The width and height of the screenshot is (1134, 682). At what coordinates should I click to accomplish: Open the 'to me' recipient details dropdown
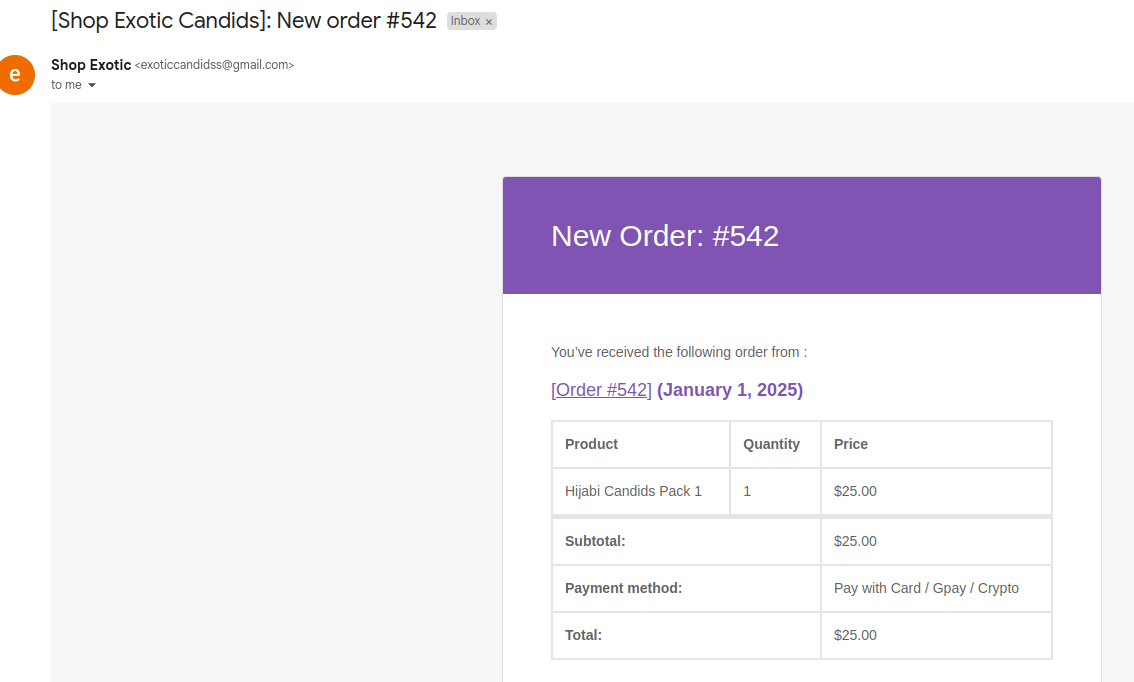[64, 85]
